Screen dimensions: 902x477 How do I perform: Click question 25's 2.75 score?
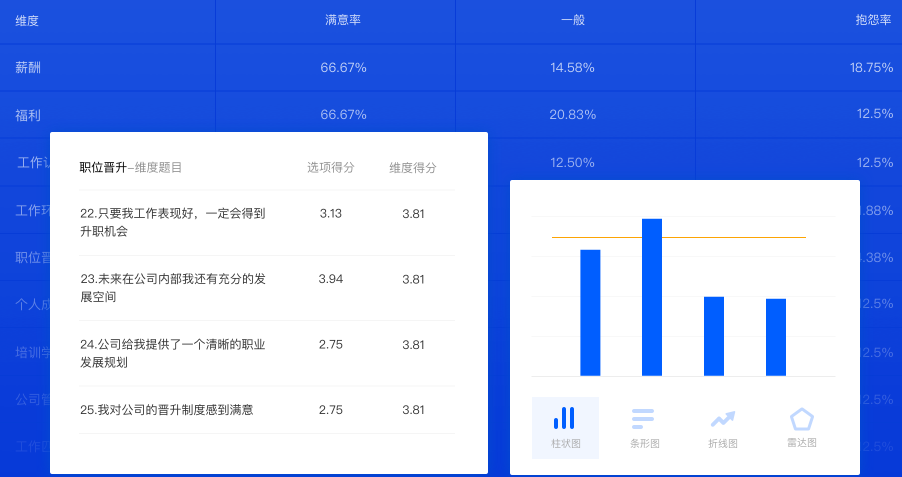click(x=331, y=410)
